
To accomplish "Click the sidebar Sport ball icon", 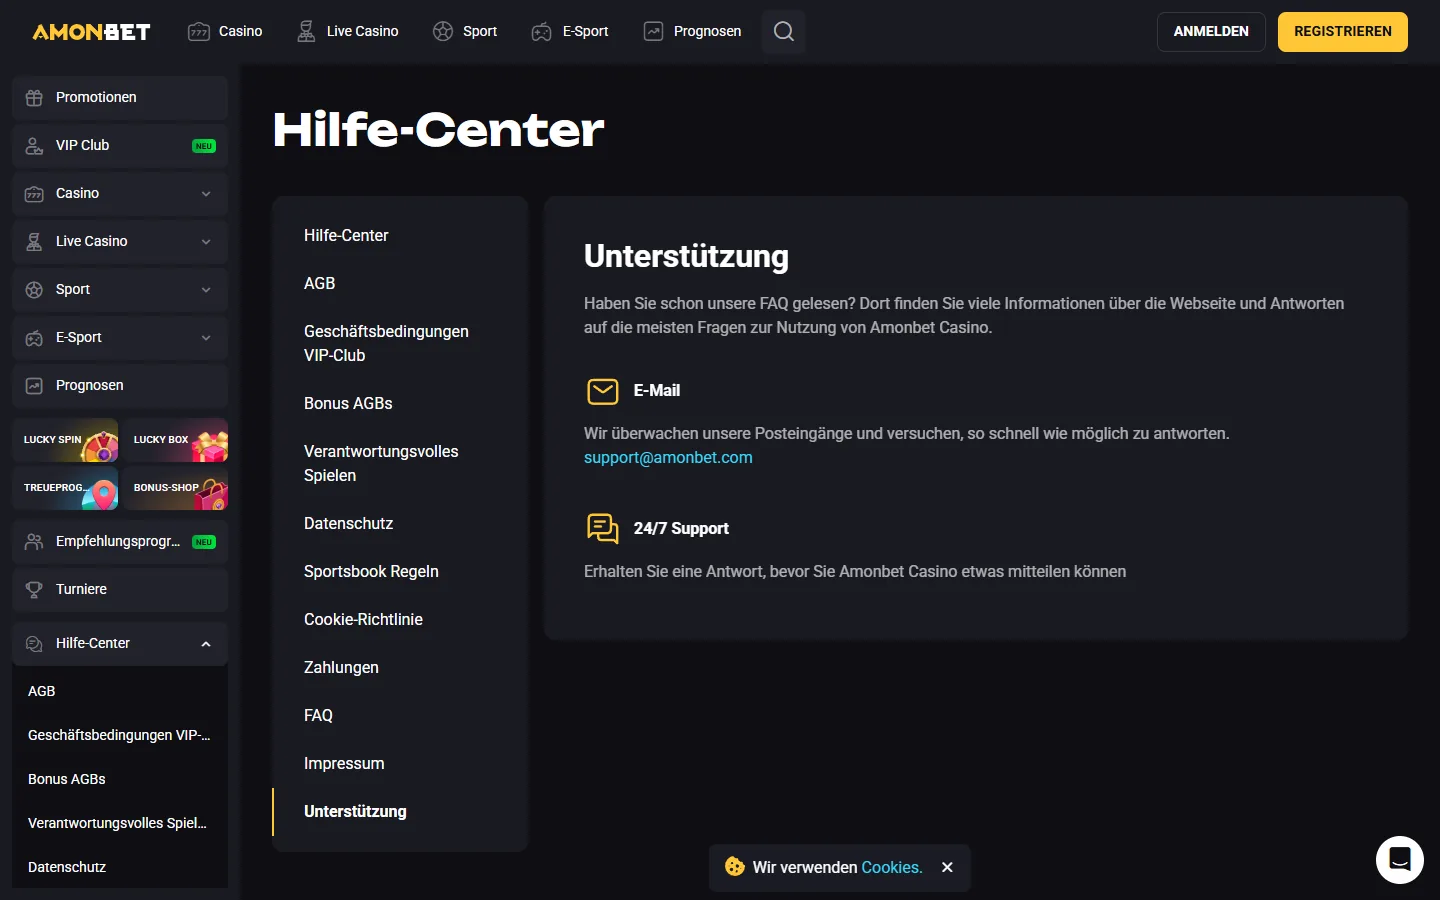I will pyautogui.click(x=34, y=289).
